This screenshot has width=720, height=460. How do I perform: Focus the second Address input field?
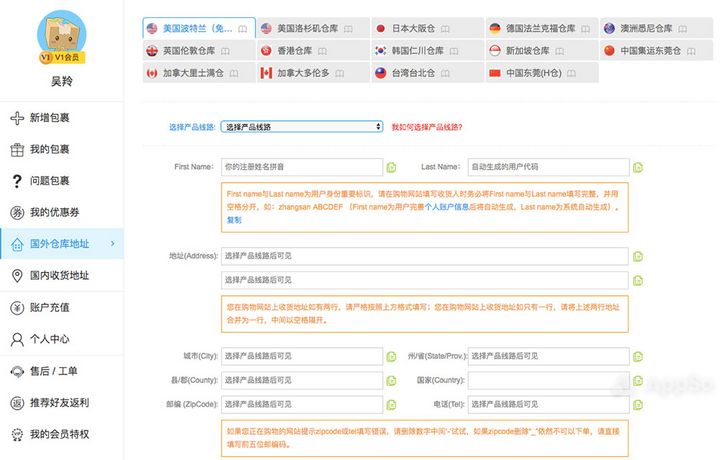pyautogui.click(x=425, y=280)
